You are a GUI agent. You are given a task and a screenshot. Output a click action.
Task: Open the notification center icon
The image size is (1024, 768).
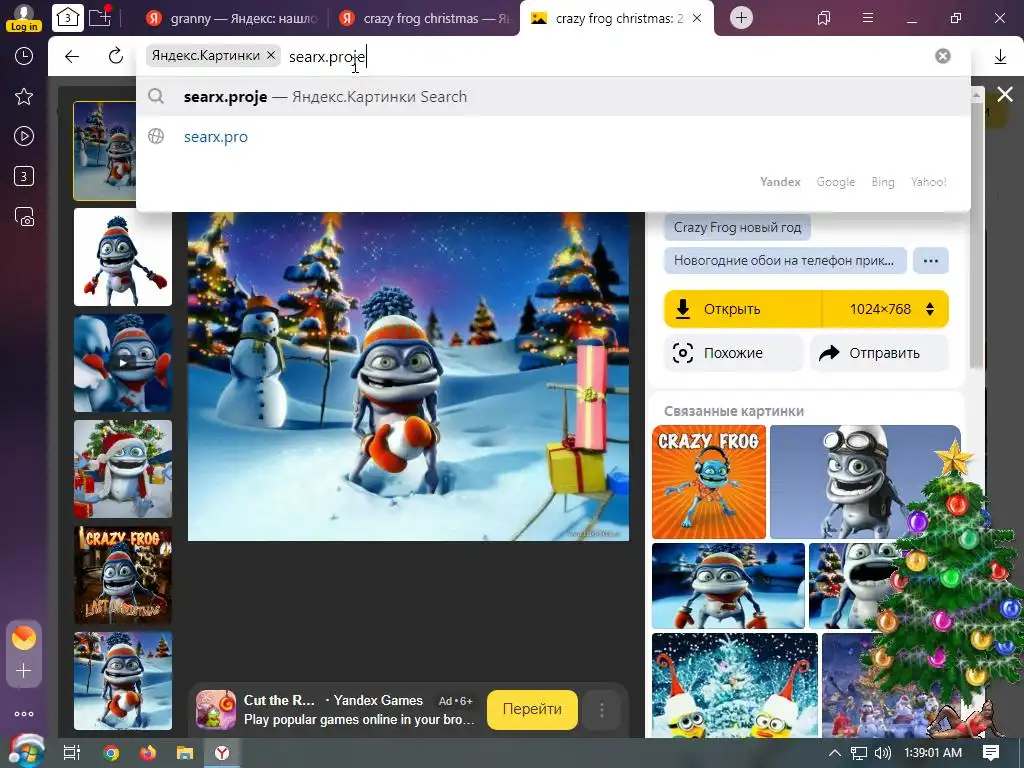click(x=991, y=753)
